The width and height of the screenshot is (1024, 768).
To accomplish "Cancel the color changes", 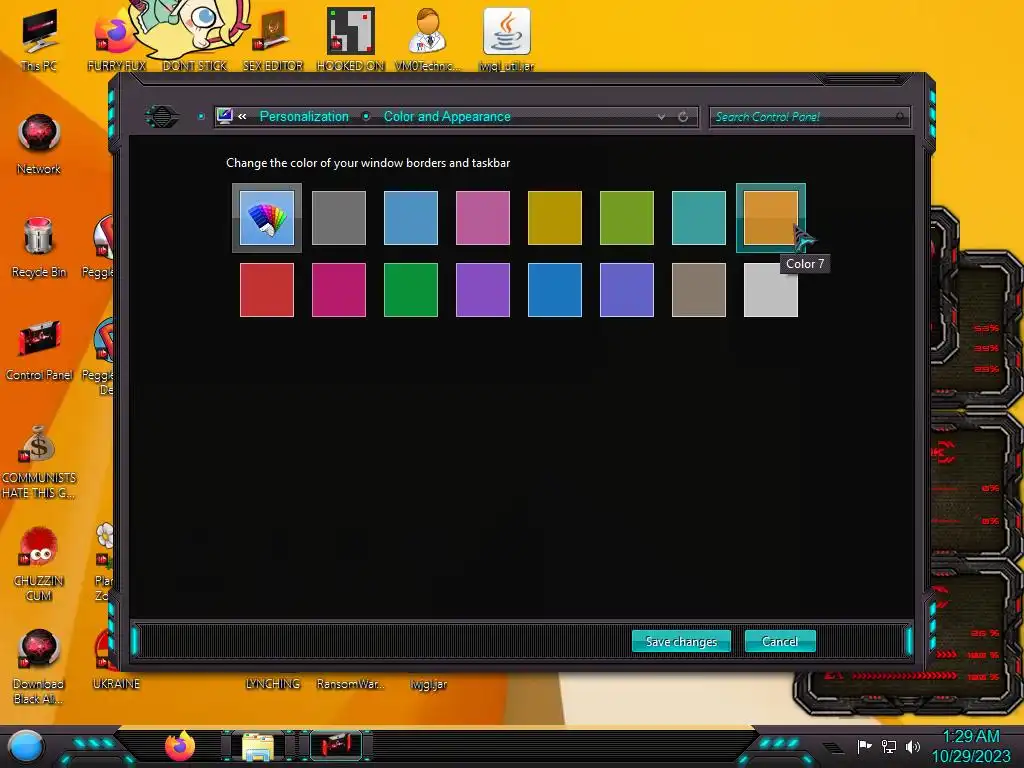I will pyautogui.click(x=780, y=641).
